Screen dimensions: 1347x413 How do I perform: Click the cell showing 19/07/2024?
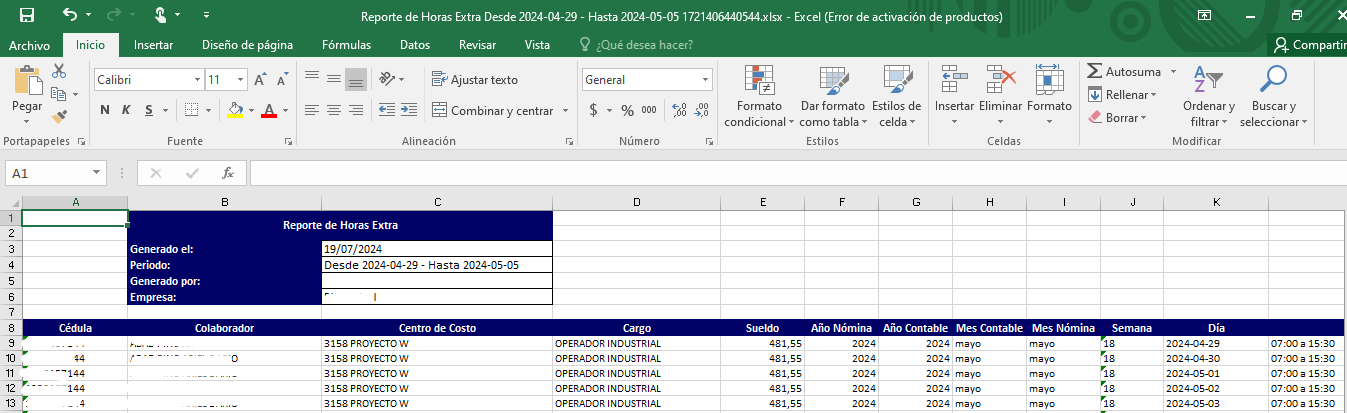(437, 249)
